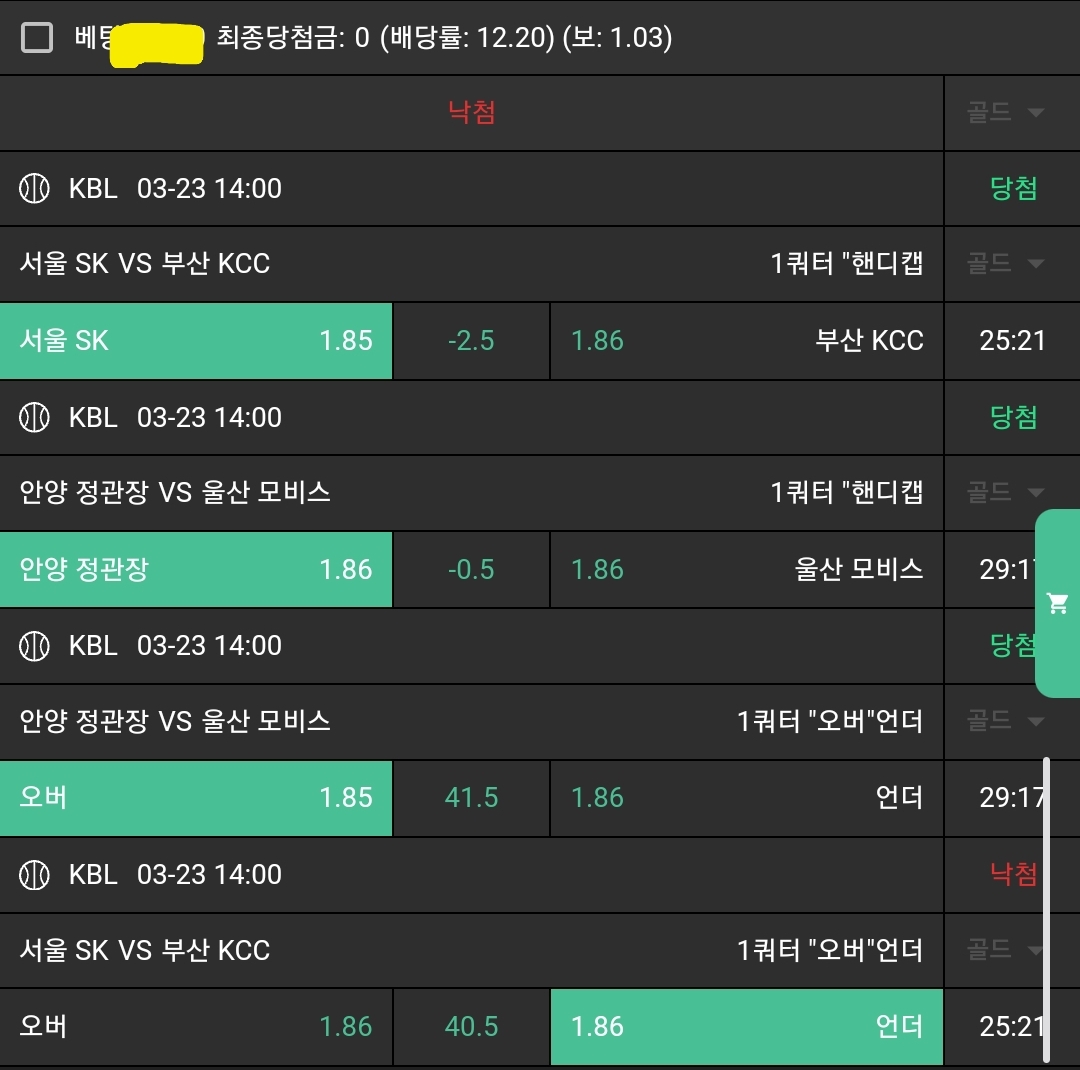The image size is (1080, 1070).
Task: Pick 언더 option for 40.5 line
Action: [x=746, y=1026]
